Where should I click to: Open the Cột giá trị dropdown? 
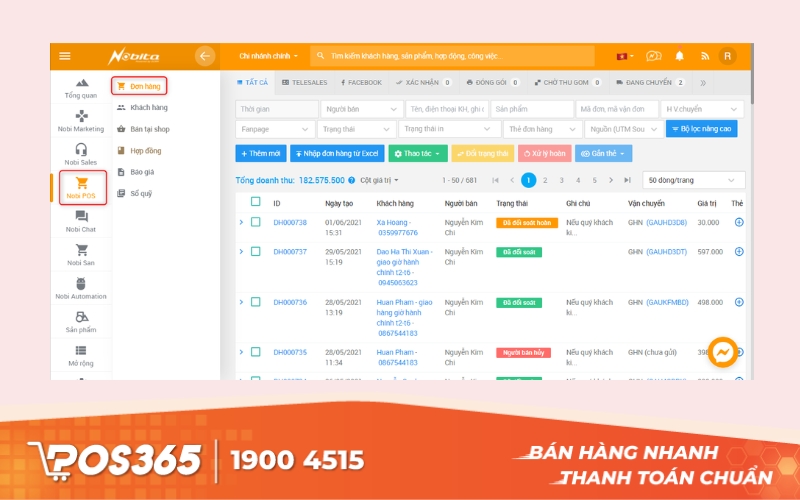380,180
